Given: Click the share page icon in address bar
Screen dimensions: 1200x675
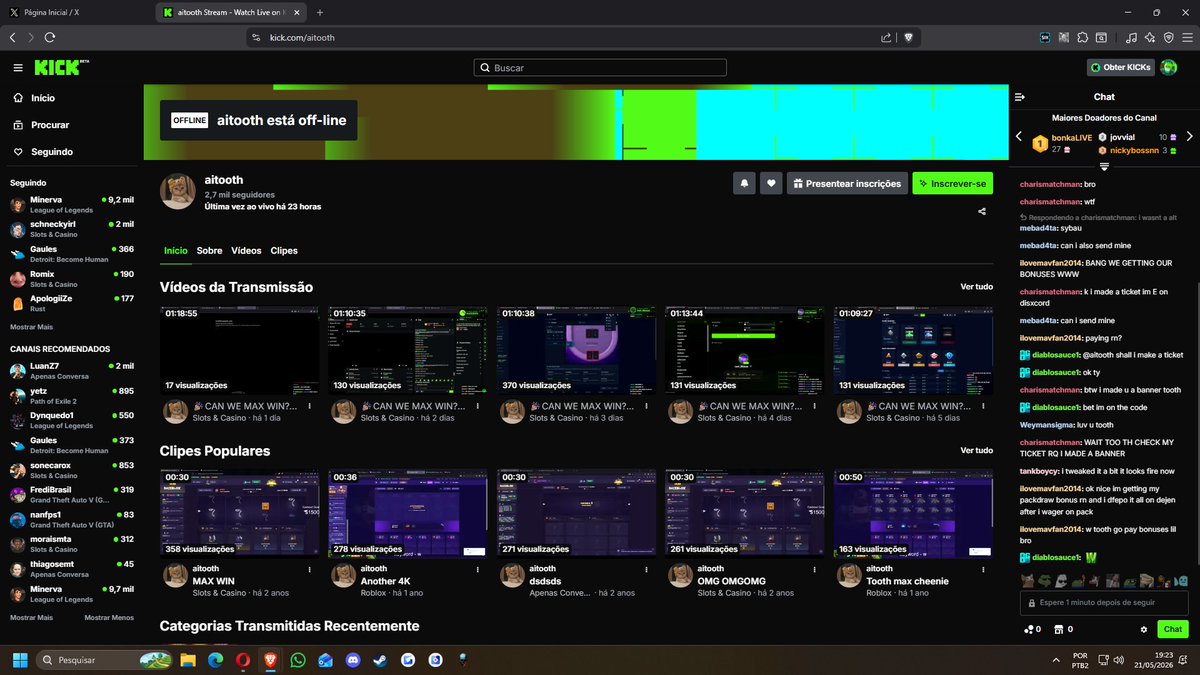Looking at the screenshot, I should pos(886,37).
